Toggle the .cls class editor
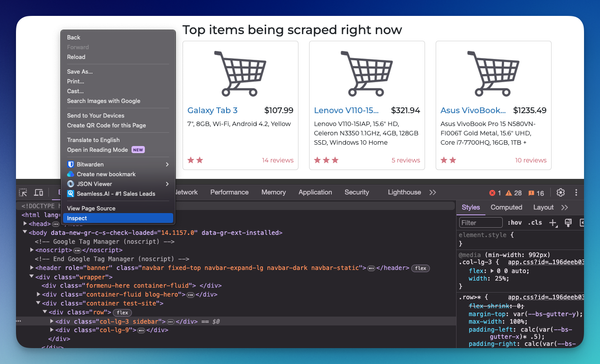This screenshot has height=364, width=600. click(x=535, y=223)
